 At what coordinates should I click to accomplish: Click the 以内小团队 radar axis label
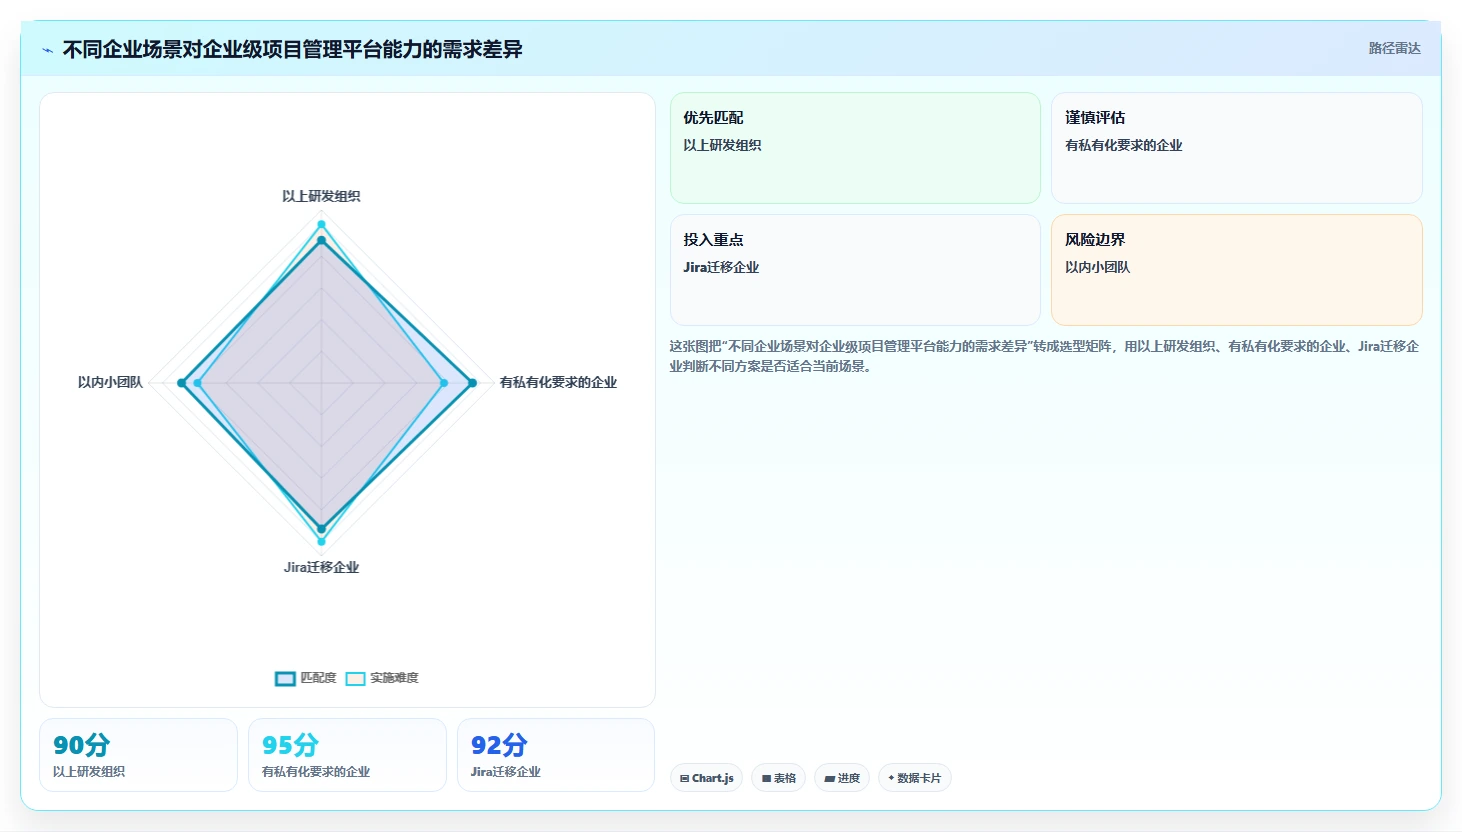pyautogui.click(x=110, y=382)
